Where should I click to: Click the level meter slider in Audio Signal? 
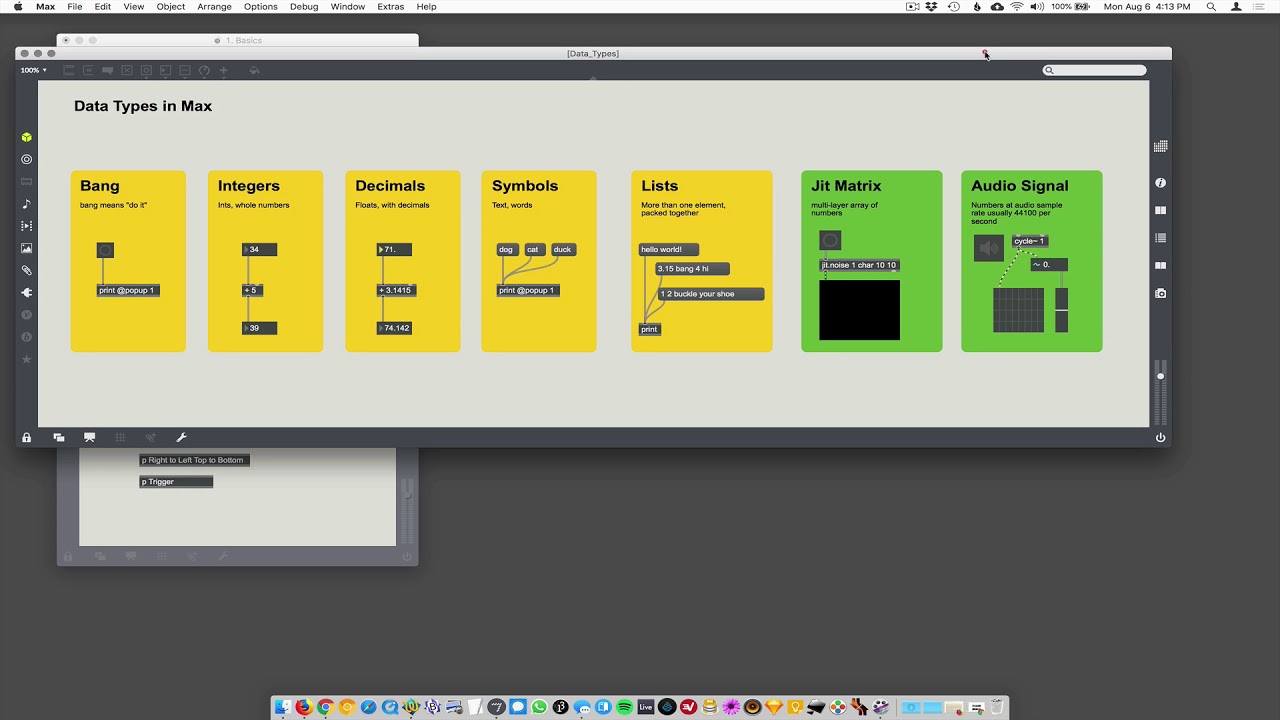(x=1061, y=310)
